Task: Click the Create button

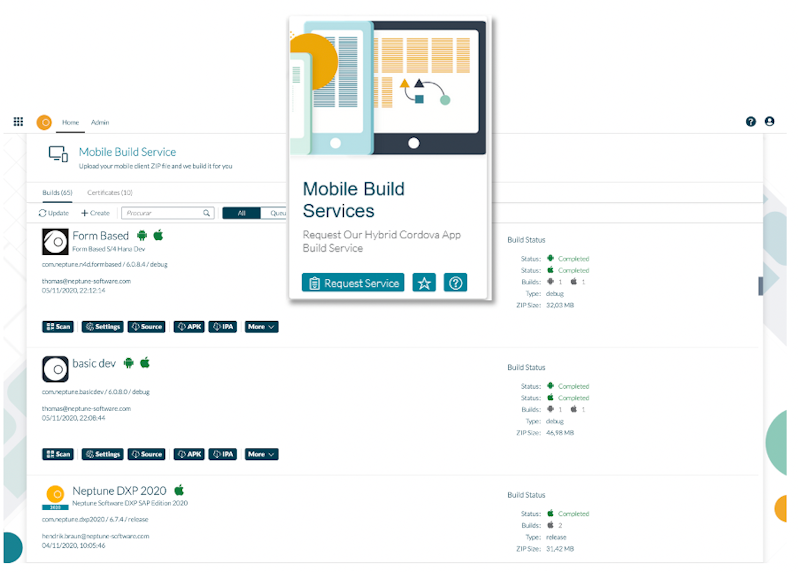Action: pyautogui.click(x=96, y=213)
